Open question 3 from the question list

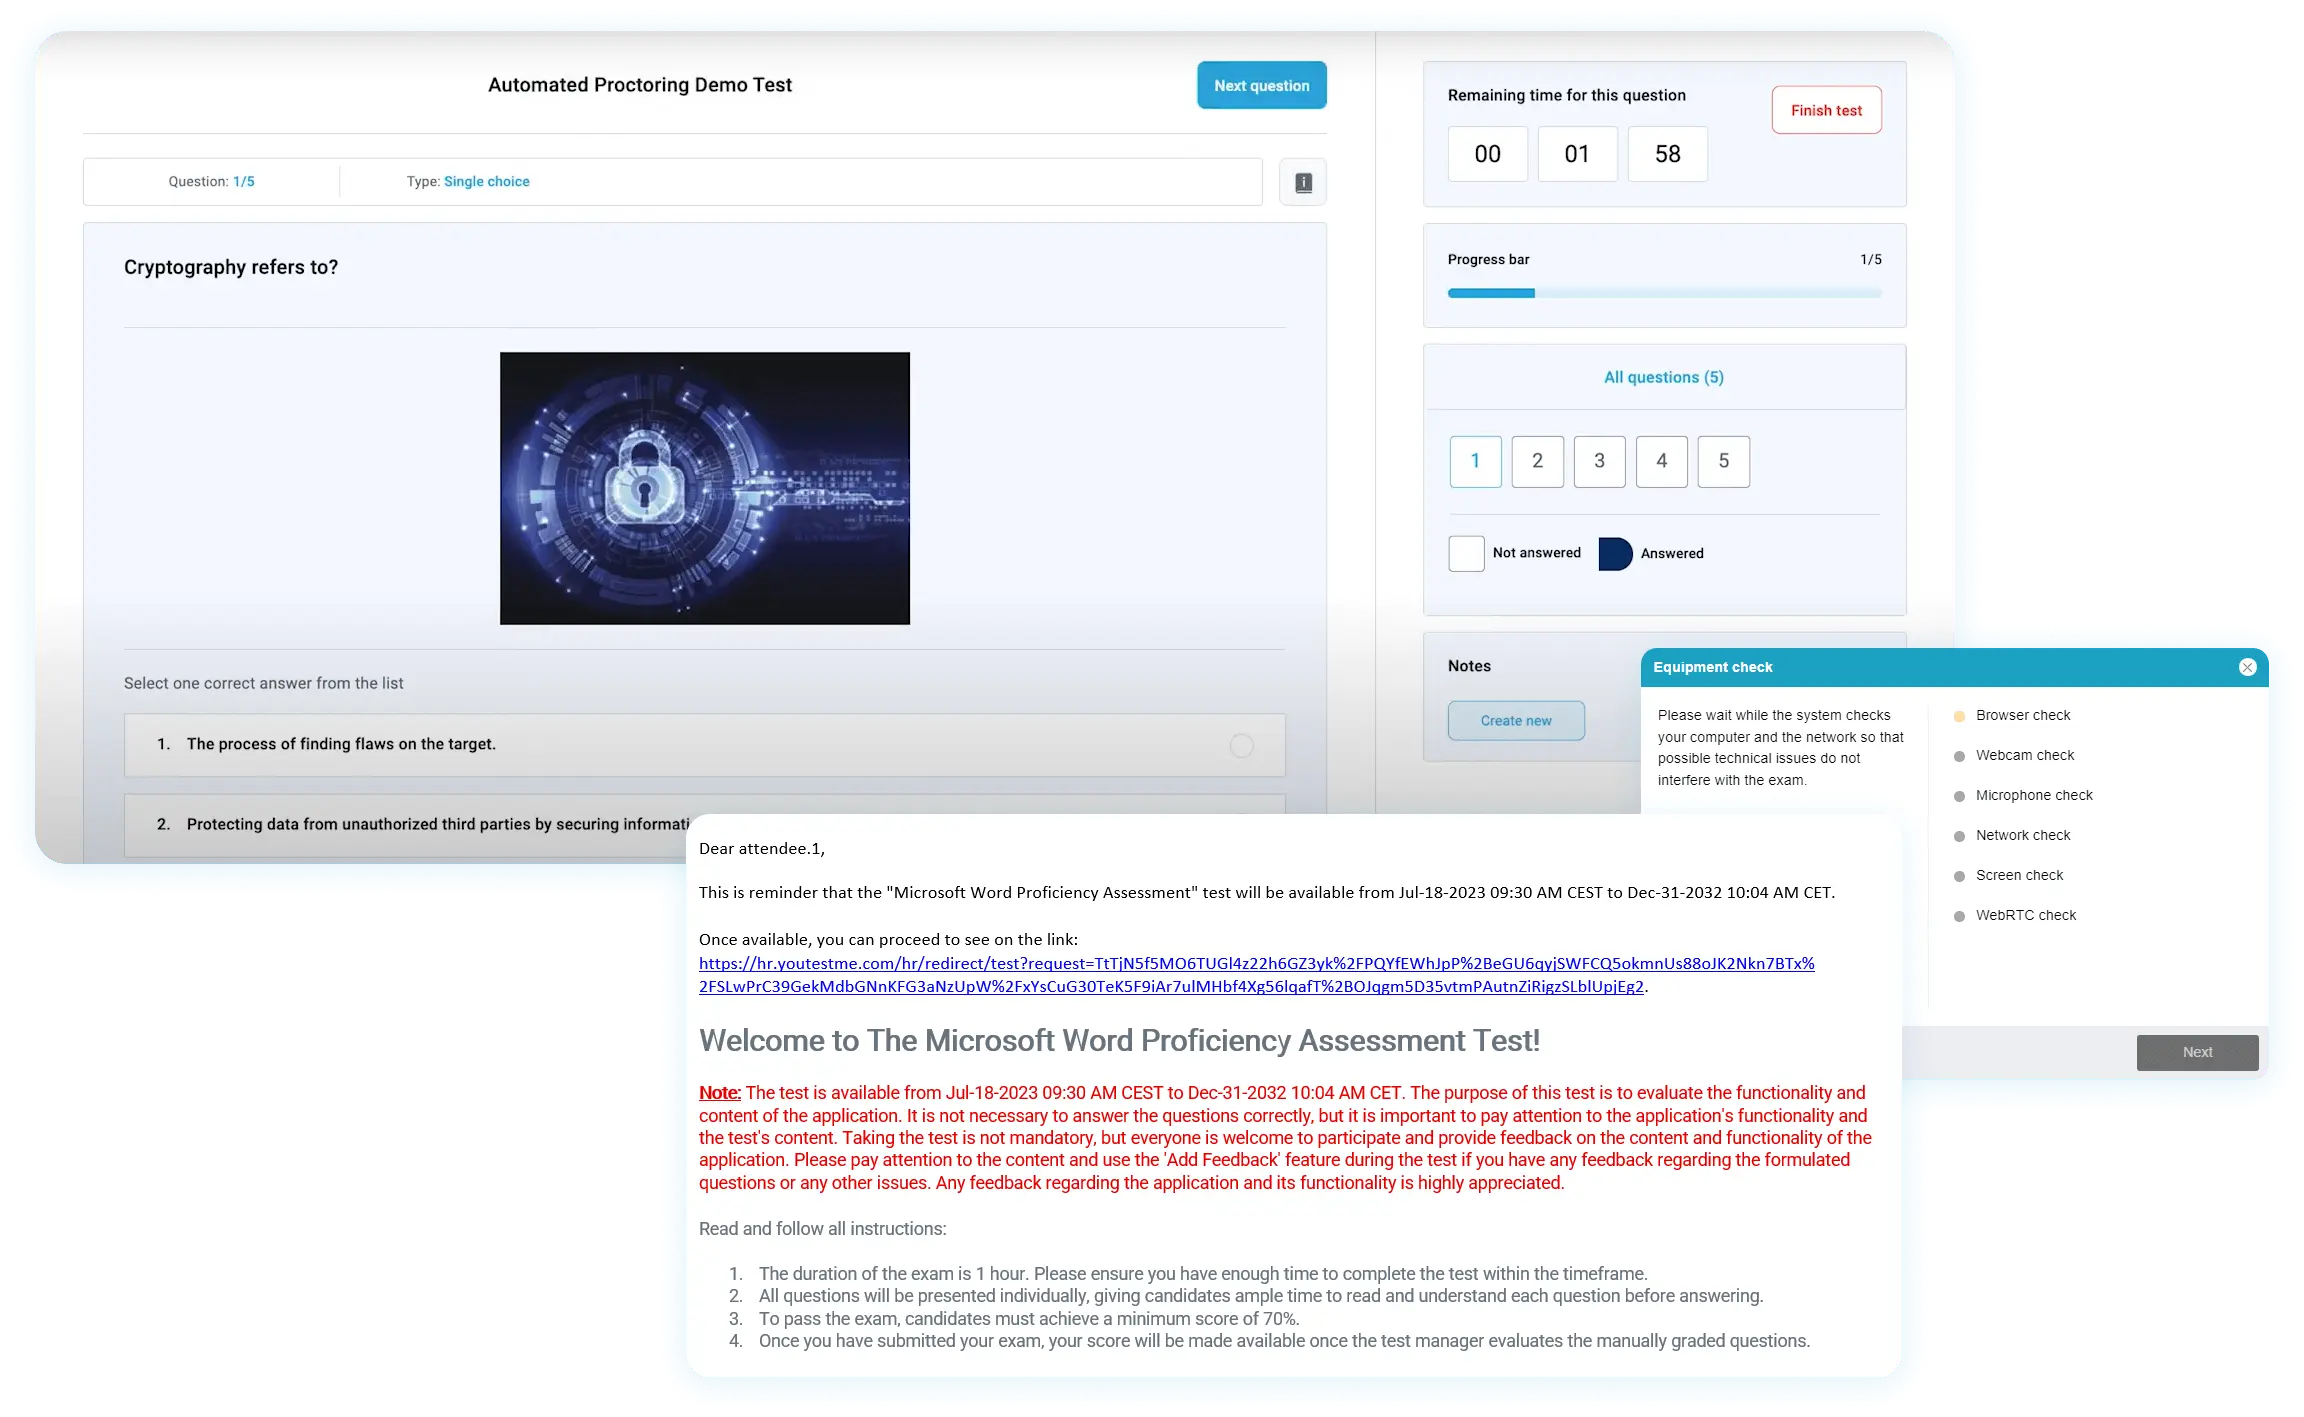click(1599, 462)
